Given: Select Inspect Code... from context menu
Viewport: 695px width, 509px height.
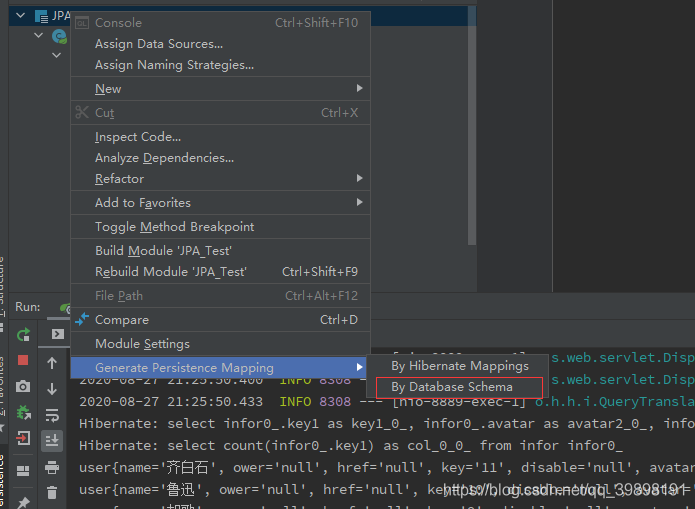Looking at the screenshot, I should (x=221, y=137).
